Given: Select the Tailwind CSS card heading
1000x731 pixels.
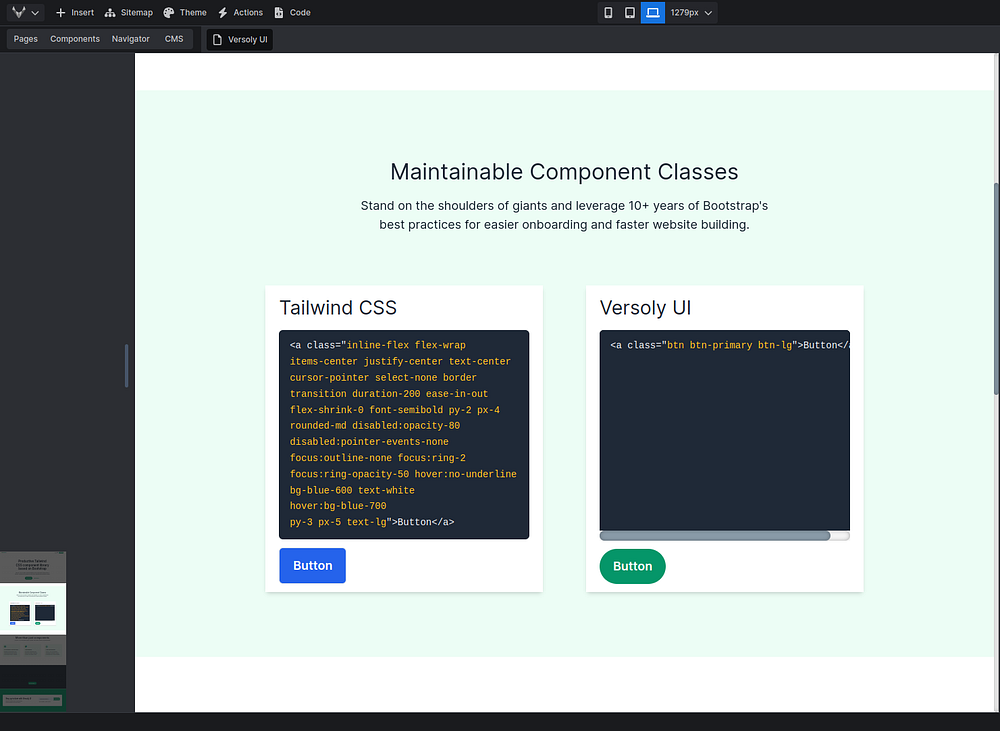Looking at the screenshot, I should pos(338,307).
